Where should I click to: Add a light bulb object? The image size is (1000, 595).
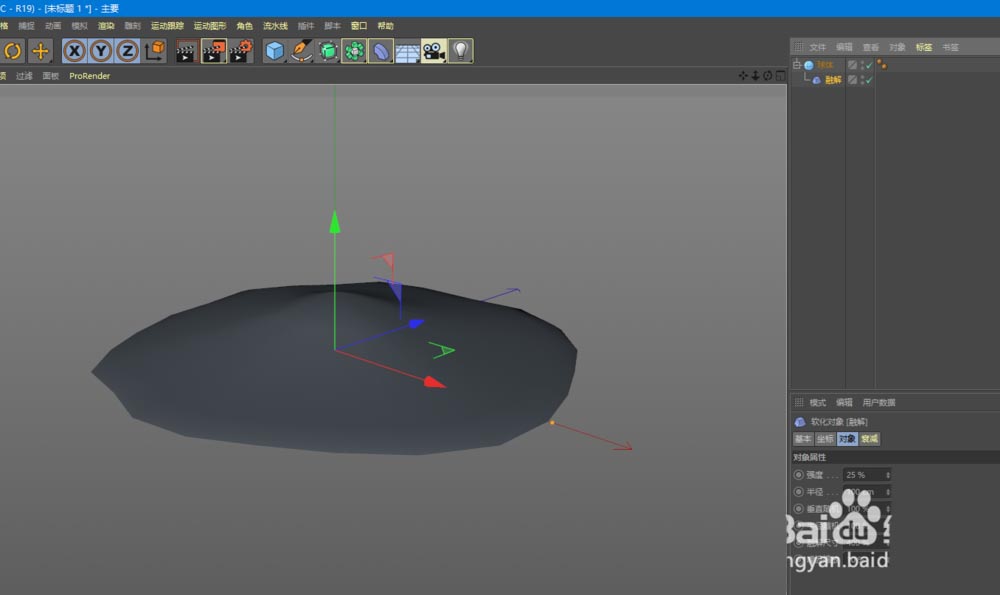[x=460, y=51]
